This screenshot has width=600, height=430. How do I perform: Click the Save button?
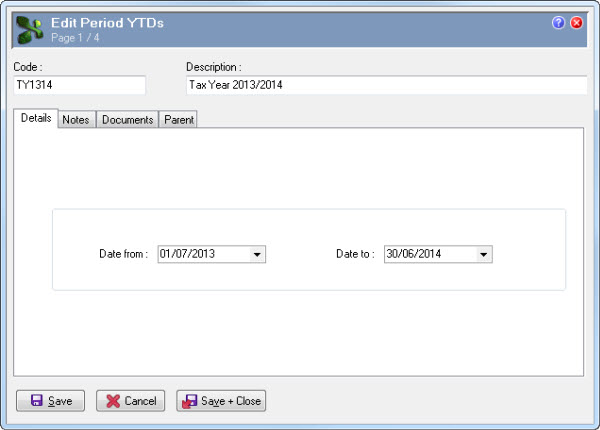click(x=51, y=401)
